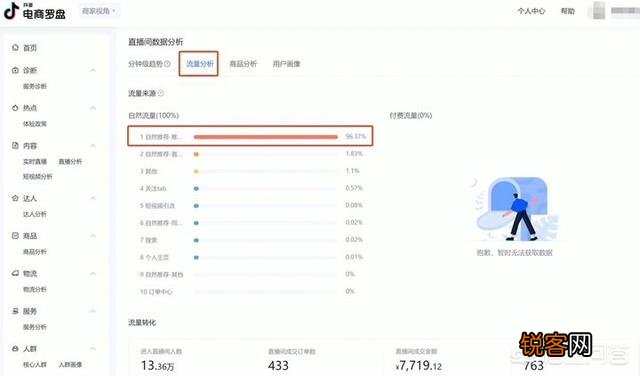Screen dimensions: 640x376
Task: Select row 8 个人主页 0.01%
Action: [251, 257]
